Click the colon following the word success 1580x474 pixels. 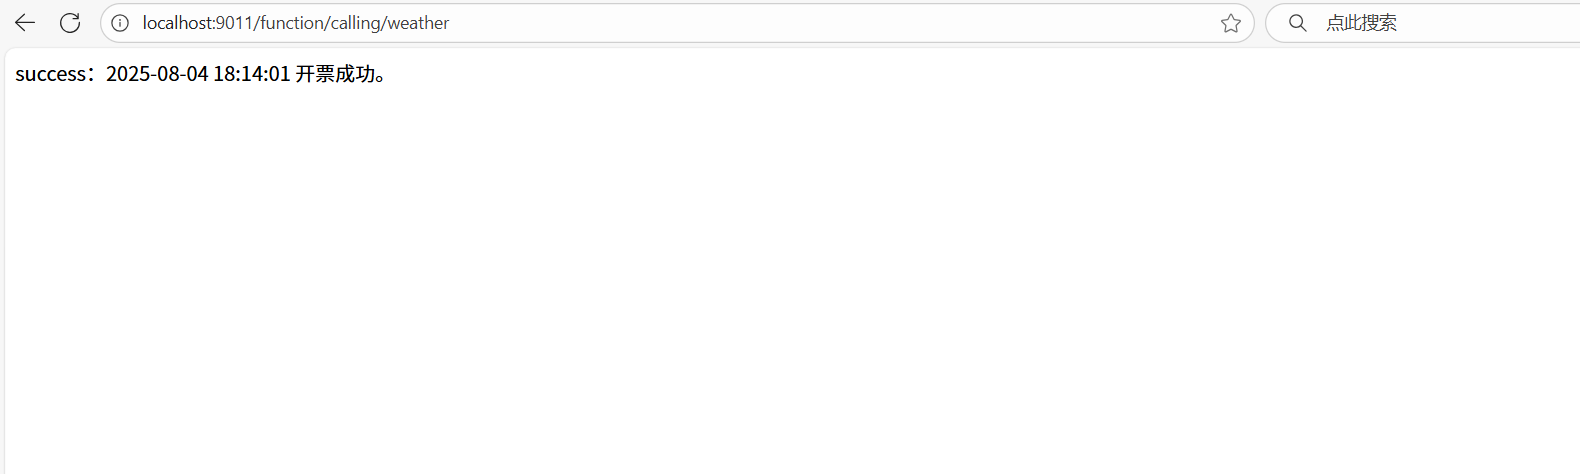tap(94, 76)
